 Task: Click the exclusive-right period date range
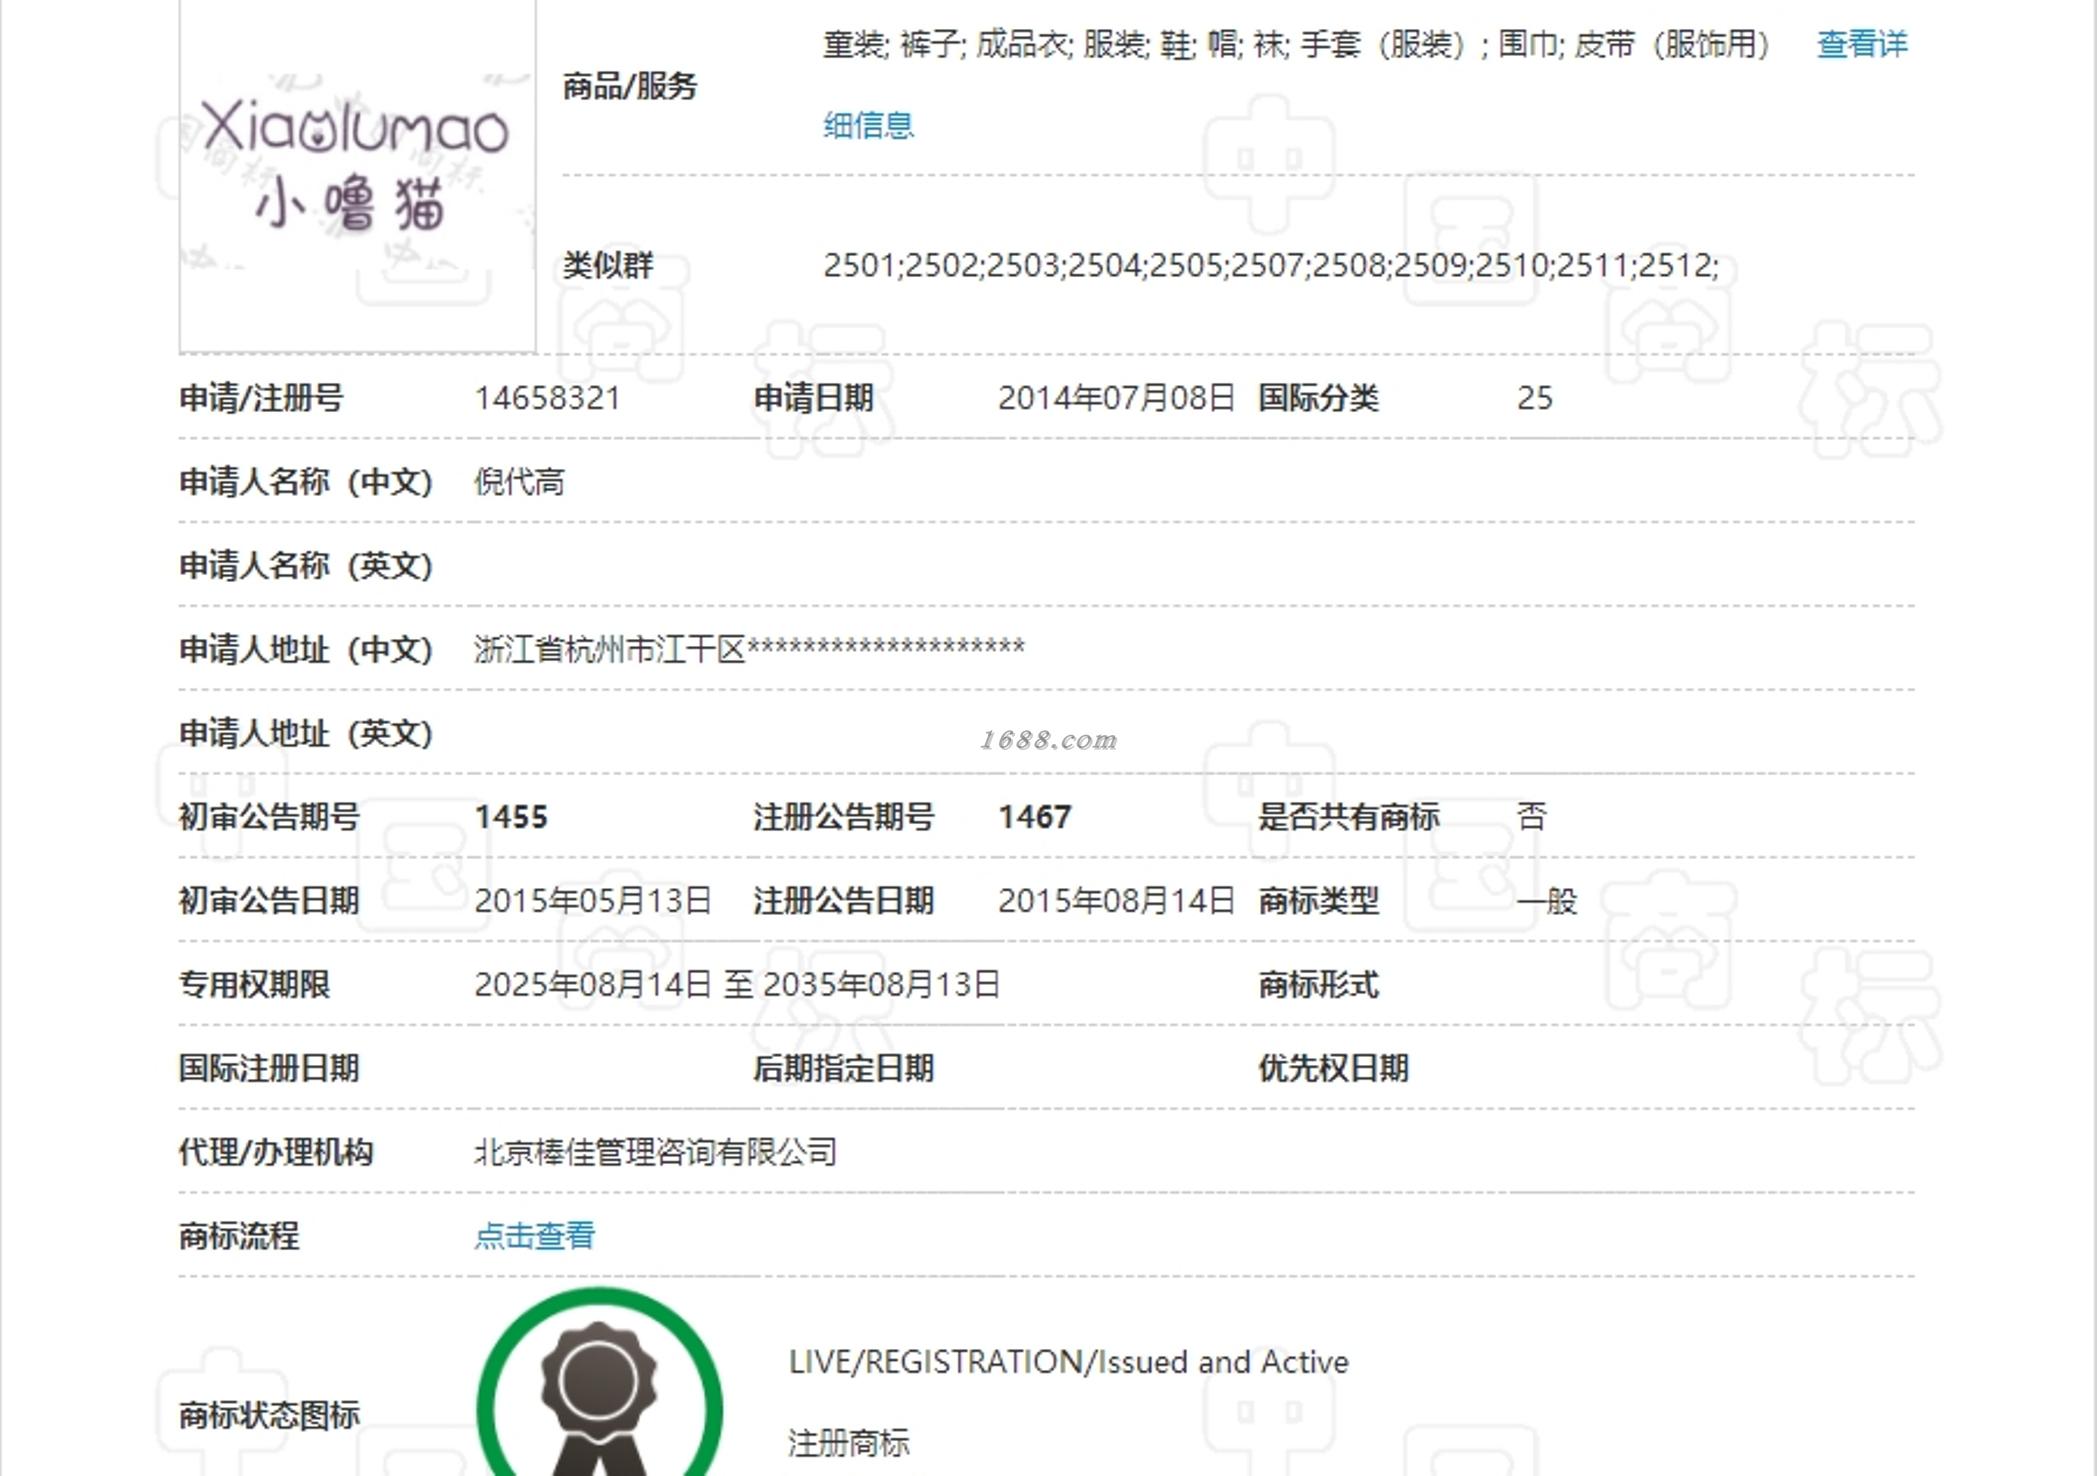coord(737,985)
